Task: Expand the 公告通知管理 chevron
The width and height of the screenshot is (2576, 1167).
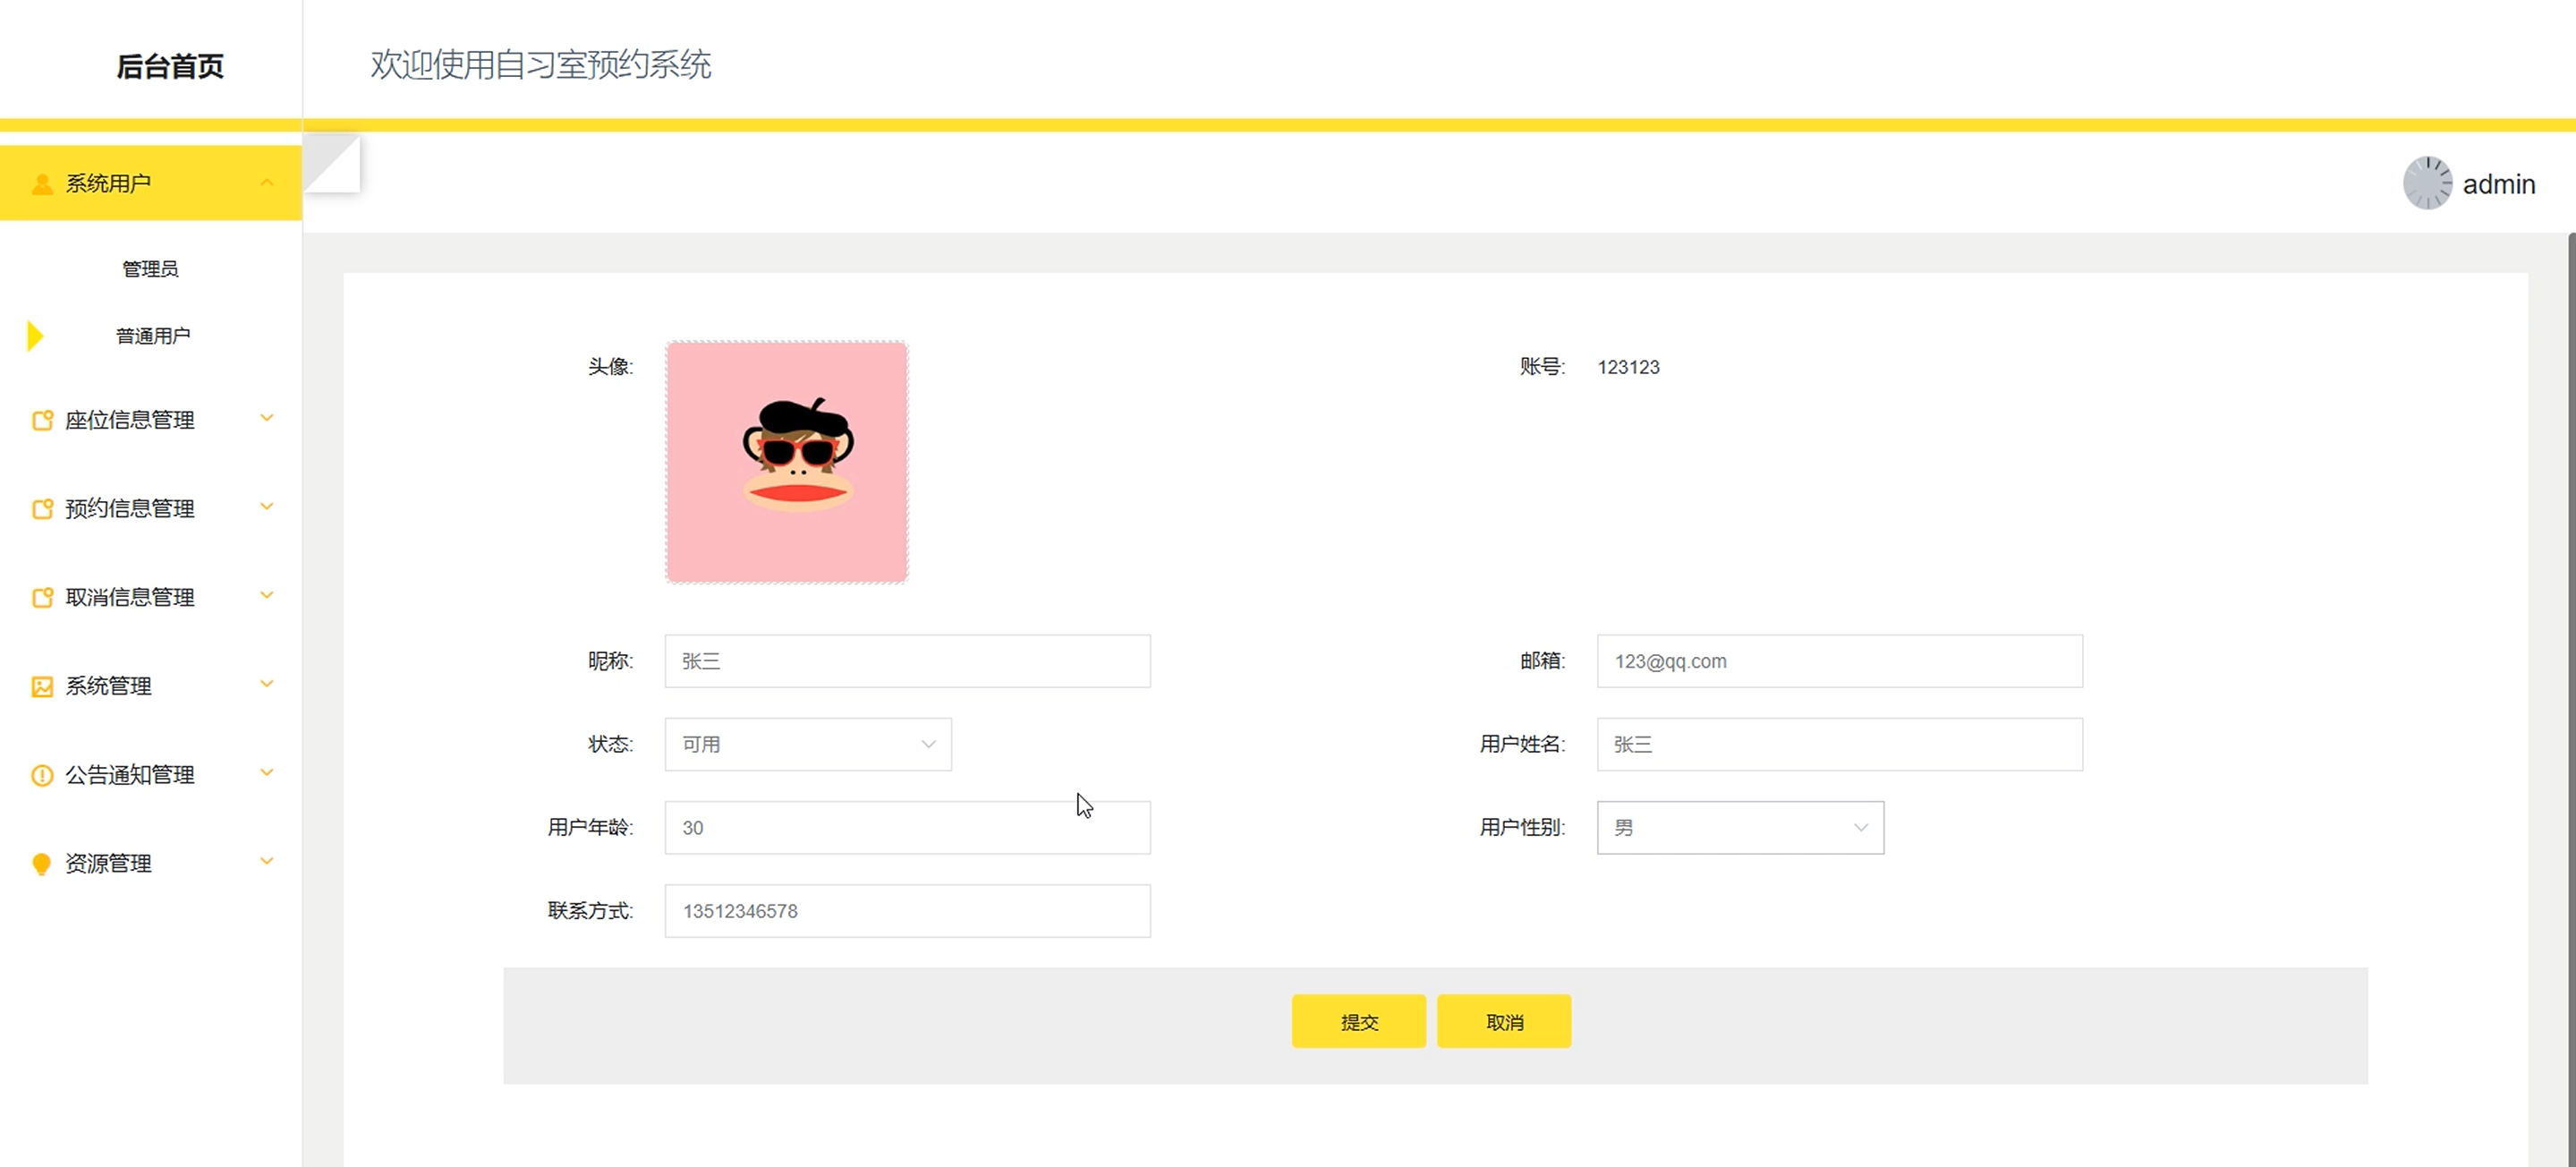Action: pyautogui.click(x=267, y=772)
